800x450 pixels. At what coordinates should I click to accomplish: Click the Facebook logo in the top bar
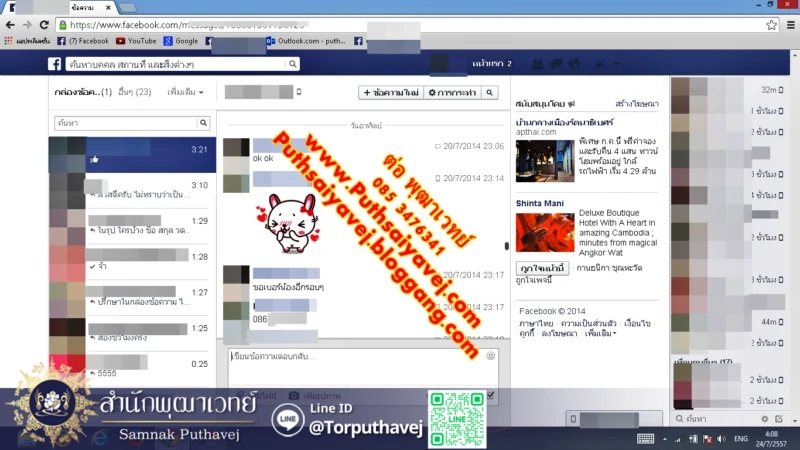(x=56, y=64)
